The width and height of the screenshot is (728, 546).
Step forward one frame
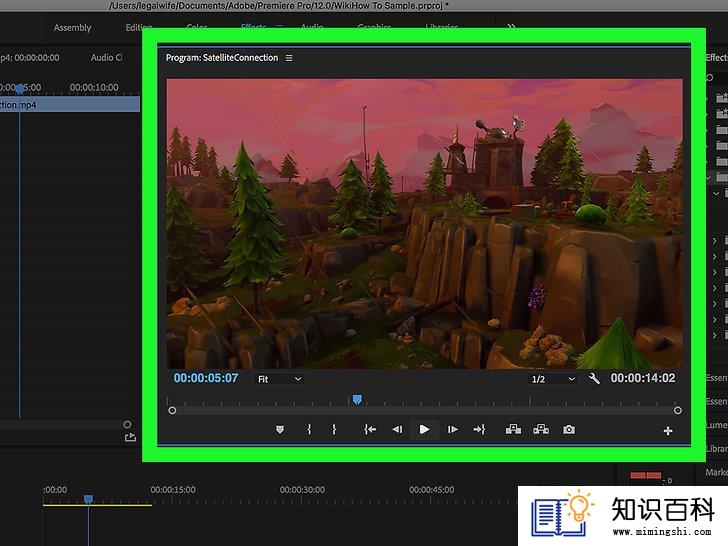pyautogui.click(x=452, y=430)
